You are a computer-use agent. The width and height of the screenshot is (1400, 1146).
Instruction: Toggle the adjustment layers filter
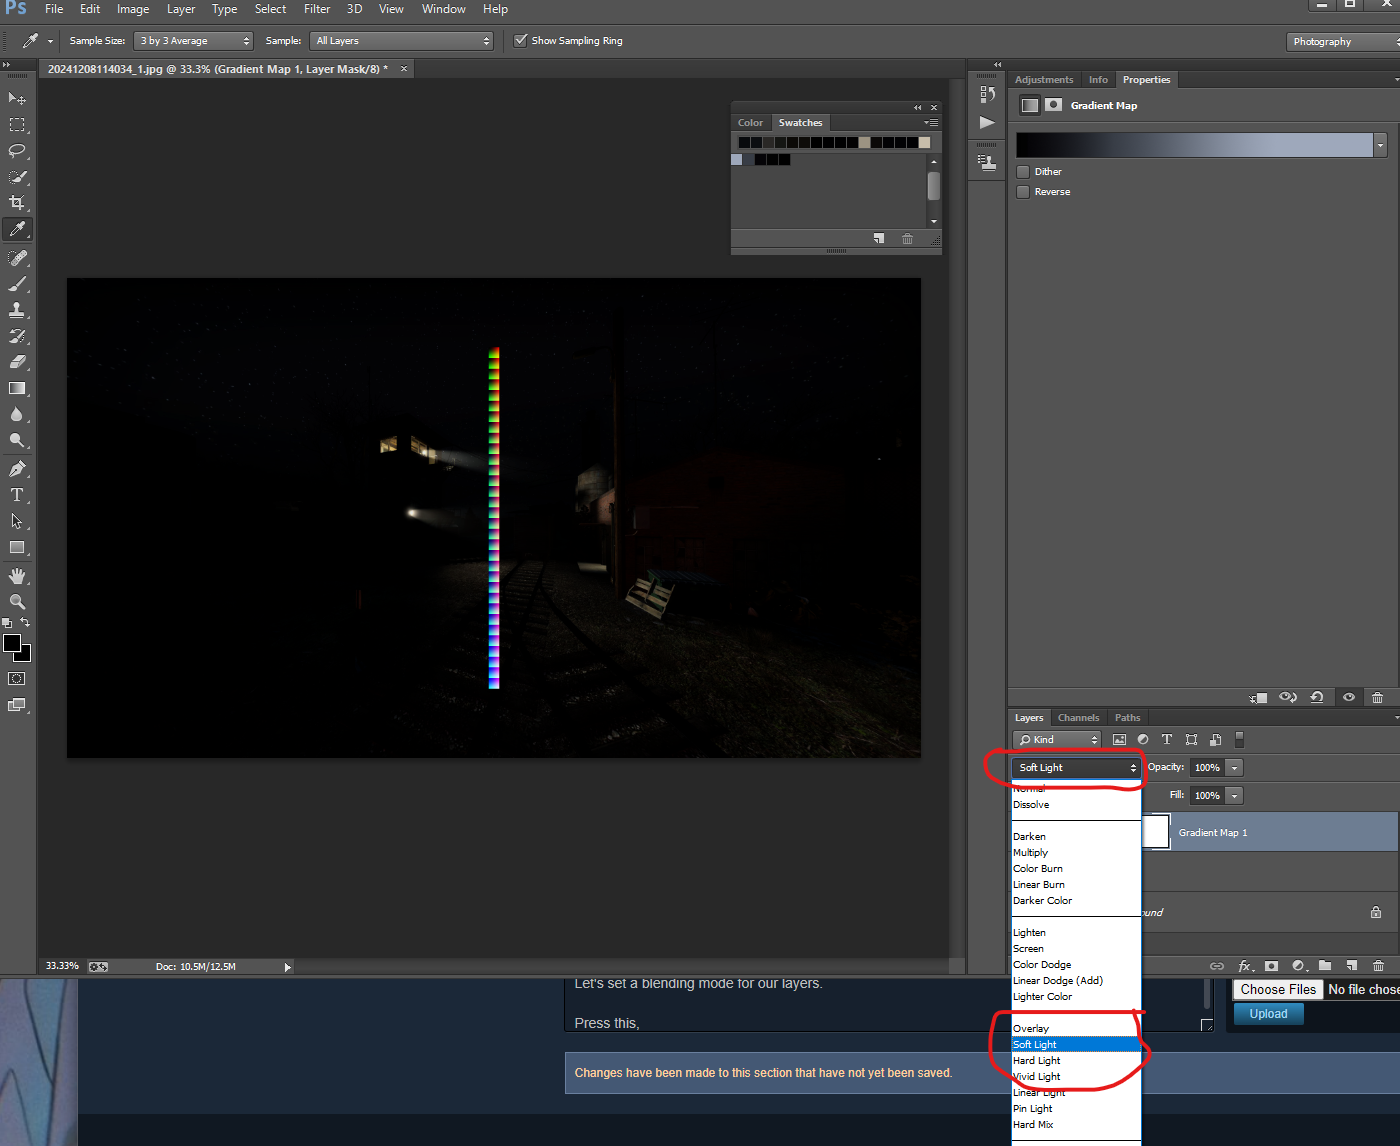point(1143,740)
